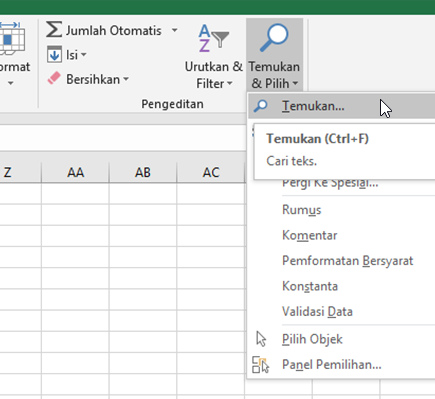Click the Urutkan & Filter A-Z icon

[214, 38]
